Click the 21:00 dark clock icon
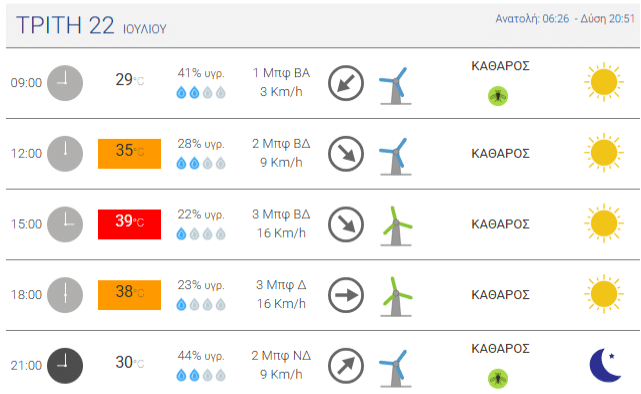 [x=65, y=366]
